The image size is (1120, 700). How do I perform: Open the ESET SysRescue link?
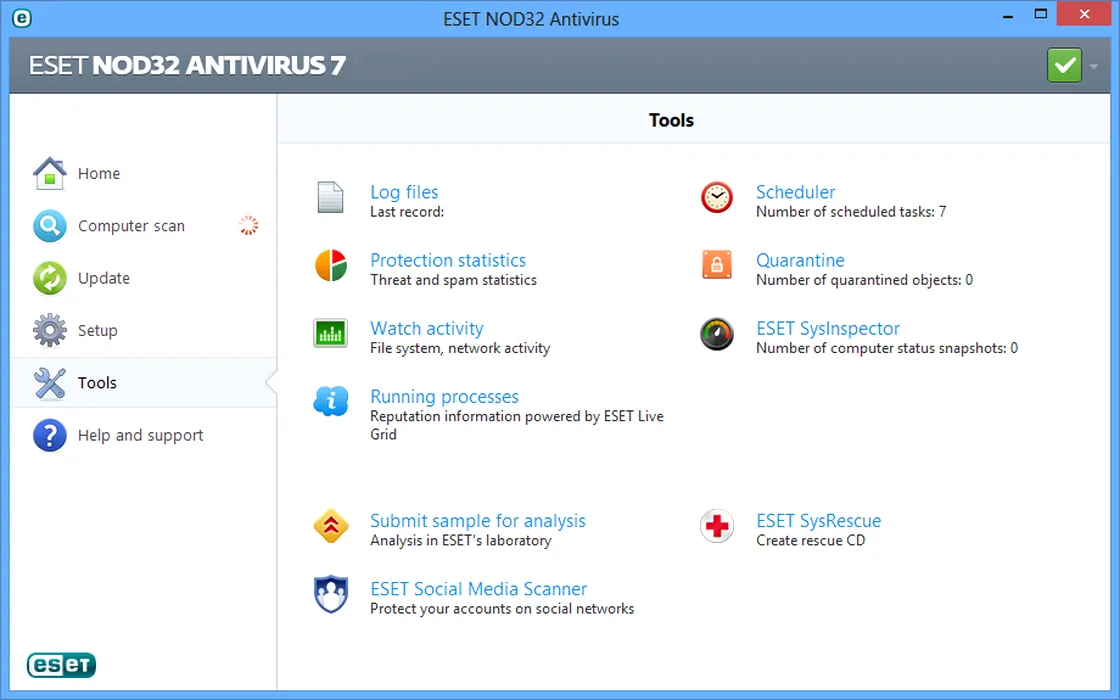click(819, 521)
